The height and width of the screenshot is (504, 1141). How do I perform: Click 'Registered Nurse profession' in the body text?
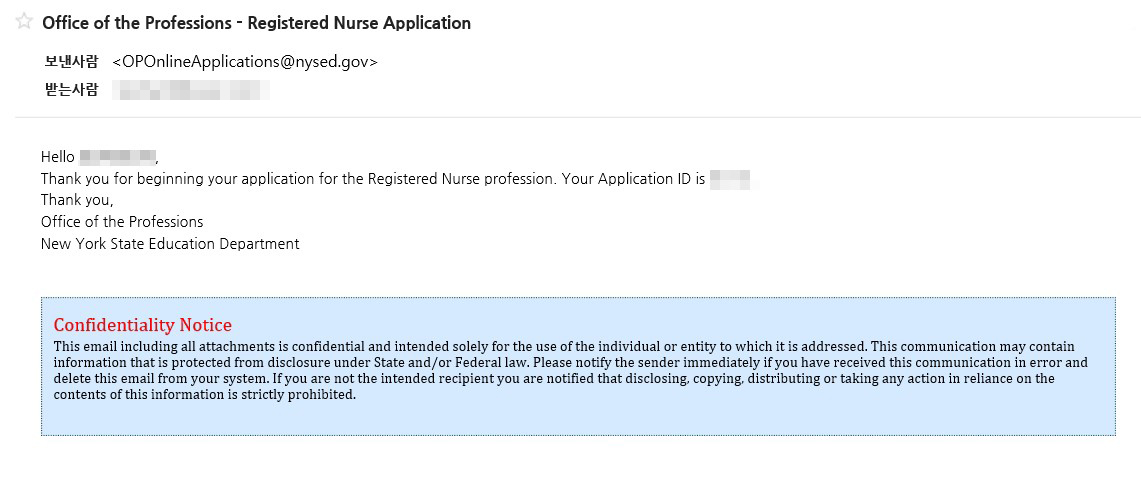pyautogui.click(x=461, y=179)
